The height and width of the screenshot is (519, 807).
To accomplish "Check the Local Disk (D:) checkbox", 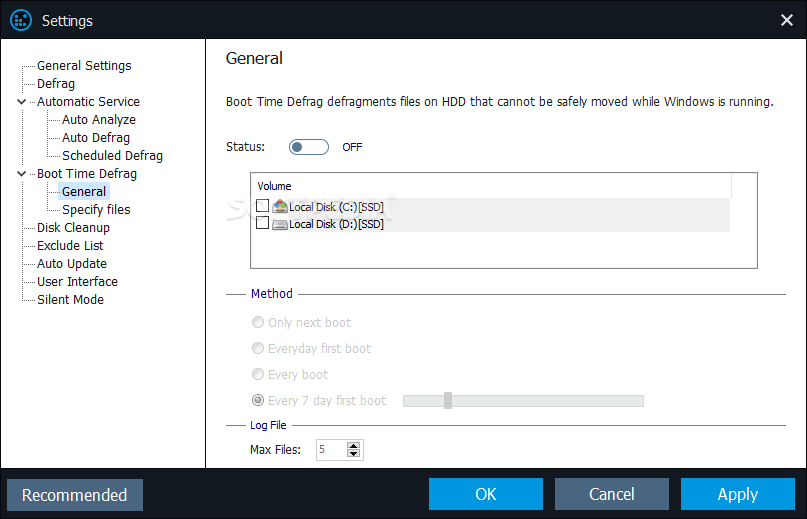I will [262, 223].
